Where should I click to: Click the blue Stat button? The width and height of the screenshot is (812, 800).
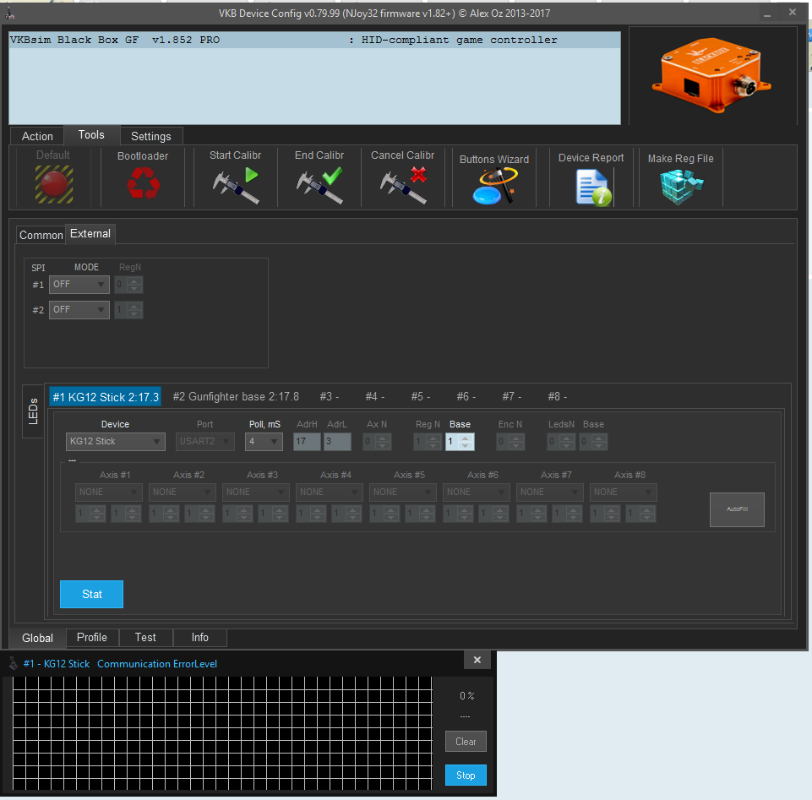(91, 594)
